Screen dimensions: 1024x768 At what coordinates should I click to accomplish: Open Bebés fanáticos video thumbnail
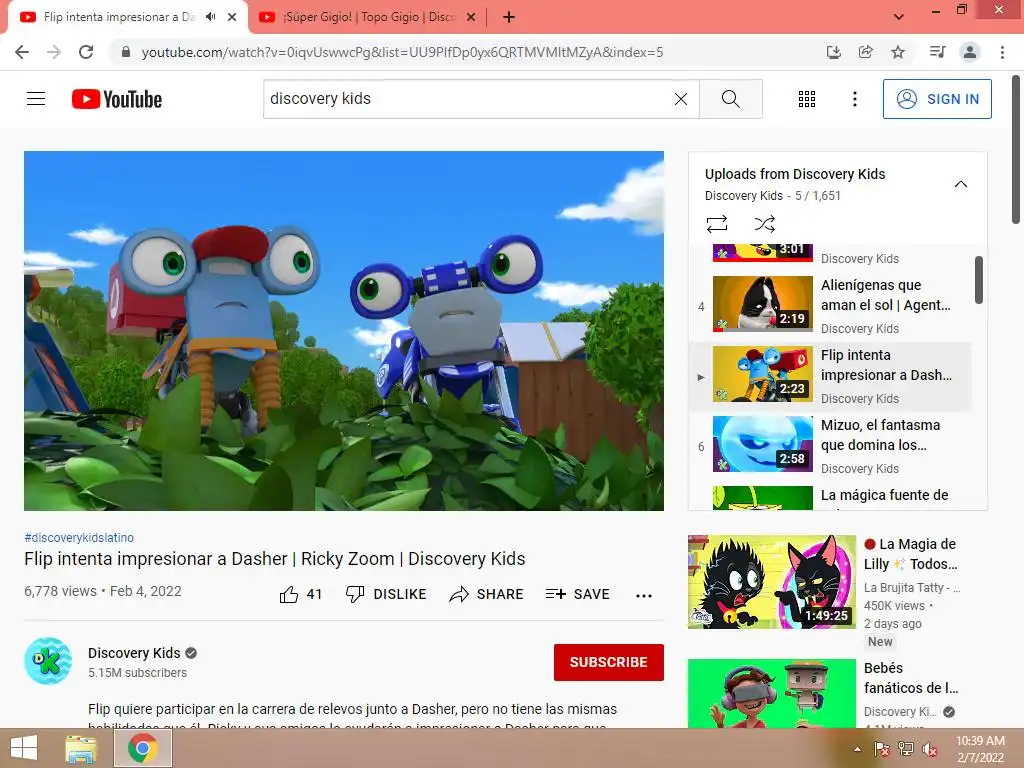[771, 694]
